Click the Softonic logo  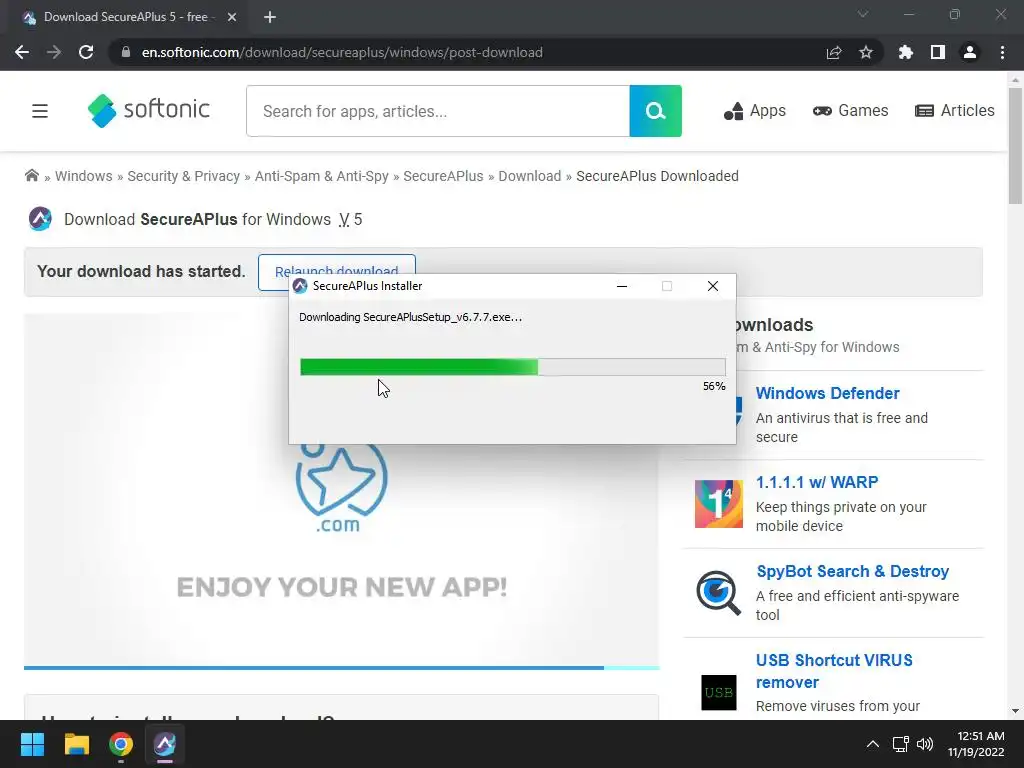click(149, 110)
